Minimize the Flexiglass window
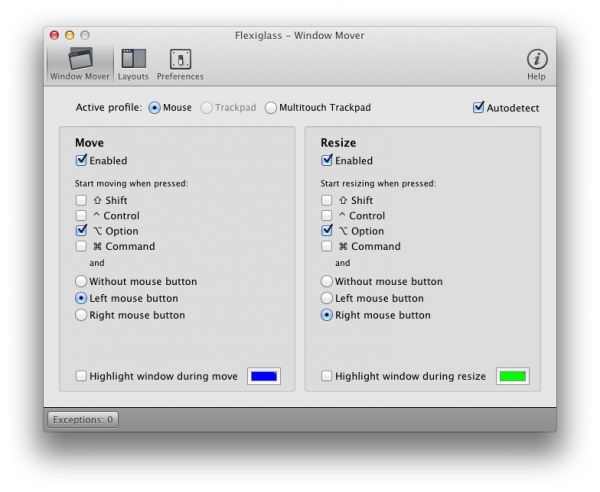Screen dimensions: 600x492 pos(70,36)
